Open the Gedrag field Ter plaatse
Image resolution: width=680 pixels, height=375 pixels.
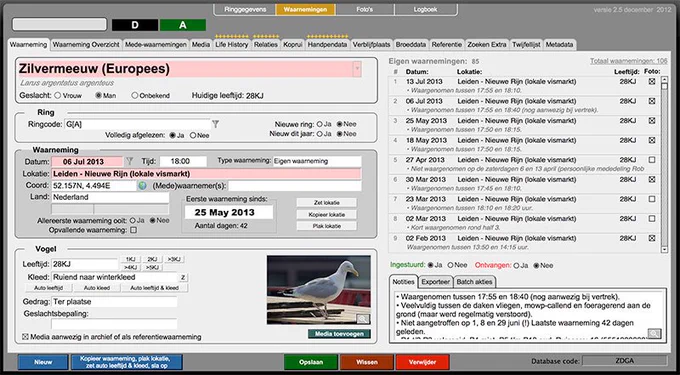click(x=114, y=302)
